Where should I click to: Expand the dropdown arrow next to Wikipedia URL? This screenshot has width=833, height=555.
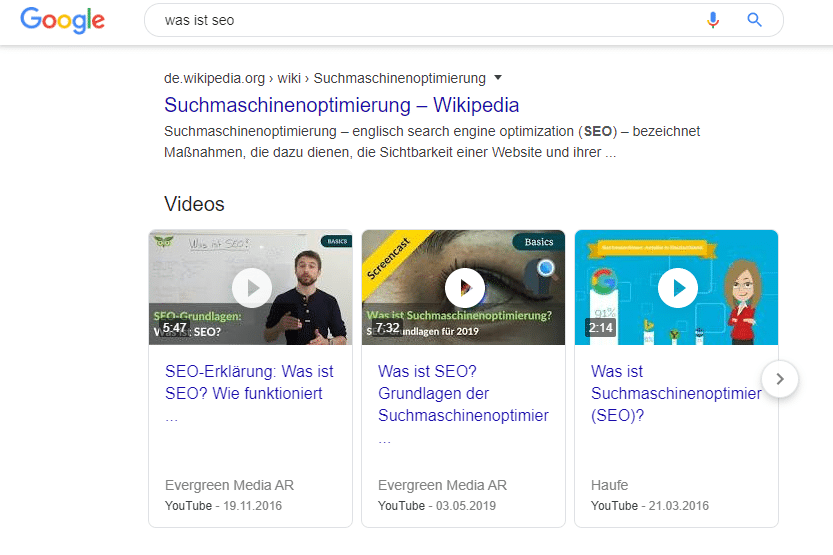point(498,78)
